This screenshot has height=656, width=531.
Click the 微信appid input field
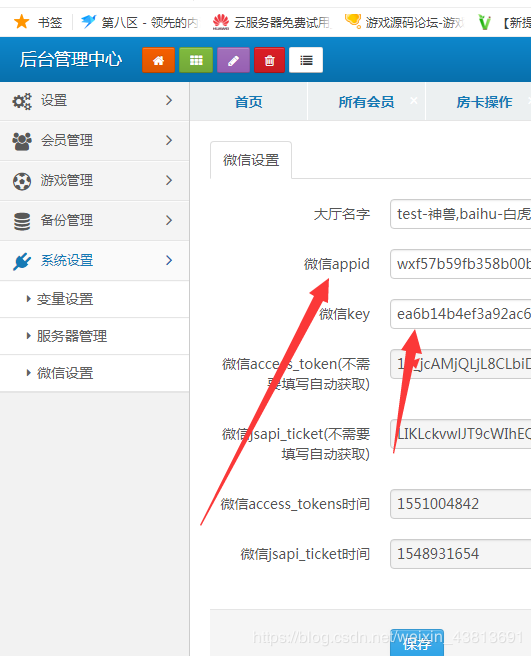pos(461,264)
